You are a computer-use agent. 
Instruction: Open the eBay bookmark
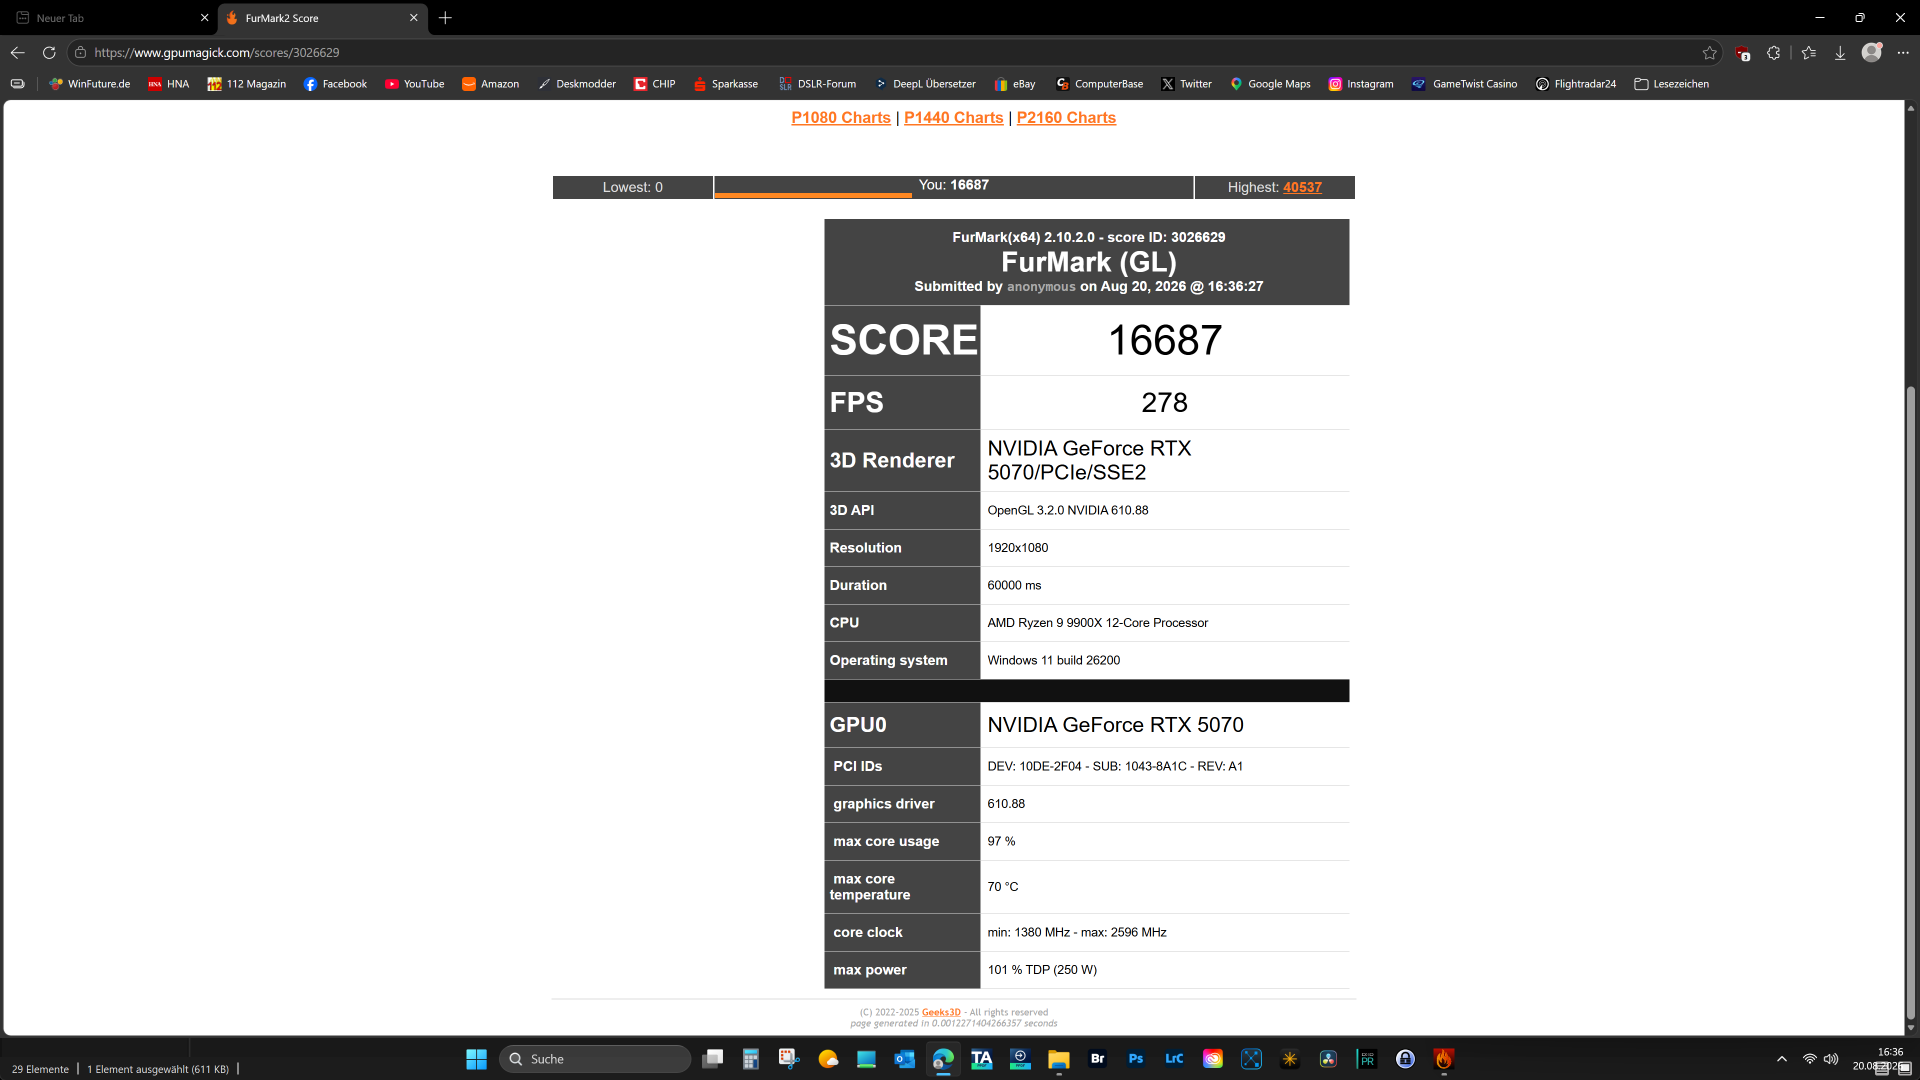[x=1015, y=84]
